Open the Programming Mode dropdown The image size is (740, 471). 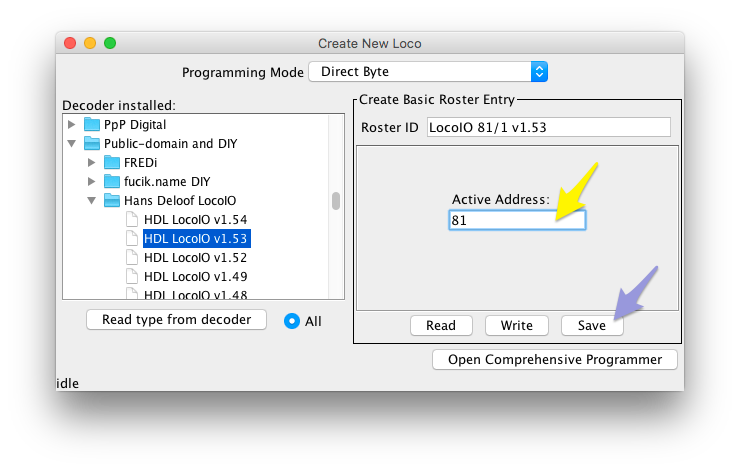pyautogui.click(x=428, y=72)
